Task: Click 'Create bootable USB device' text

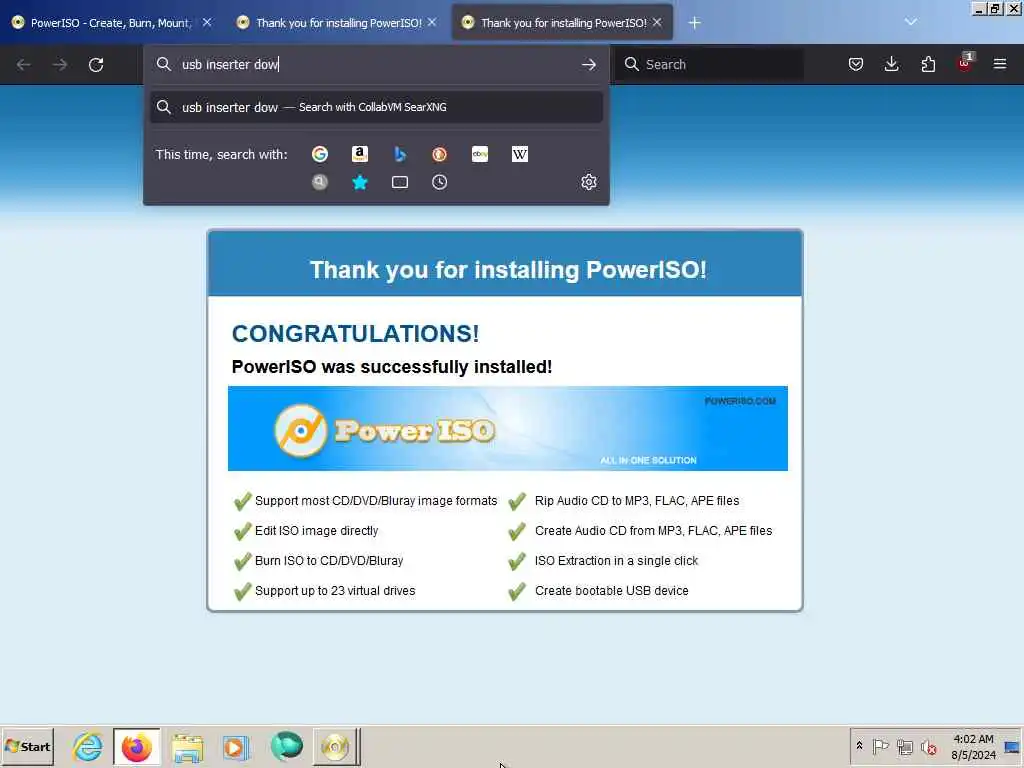Action: pos(612,591)
